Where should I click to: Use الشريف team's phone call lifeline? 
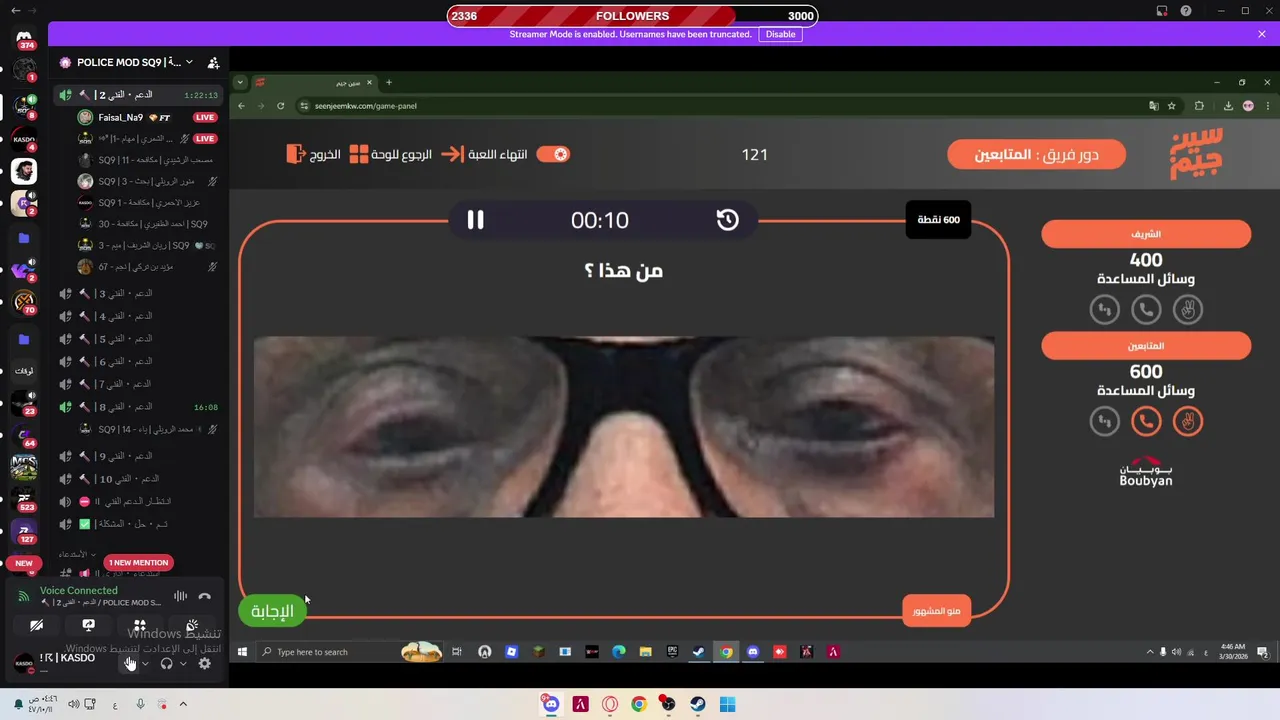(1146, 310)
